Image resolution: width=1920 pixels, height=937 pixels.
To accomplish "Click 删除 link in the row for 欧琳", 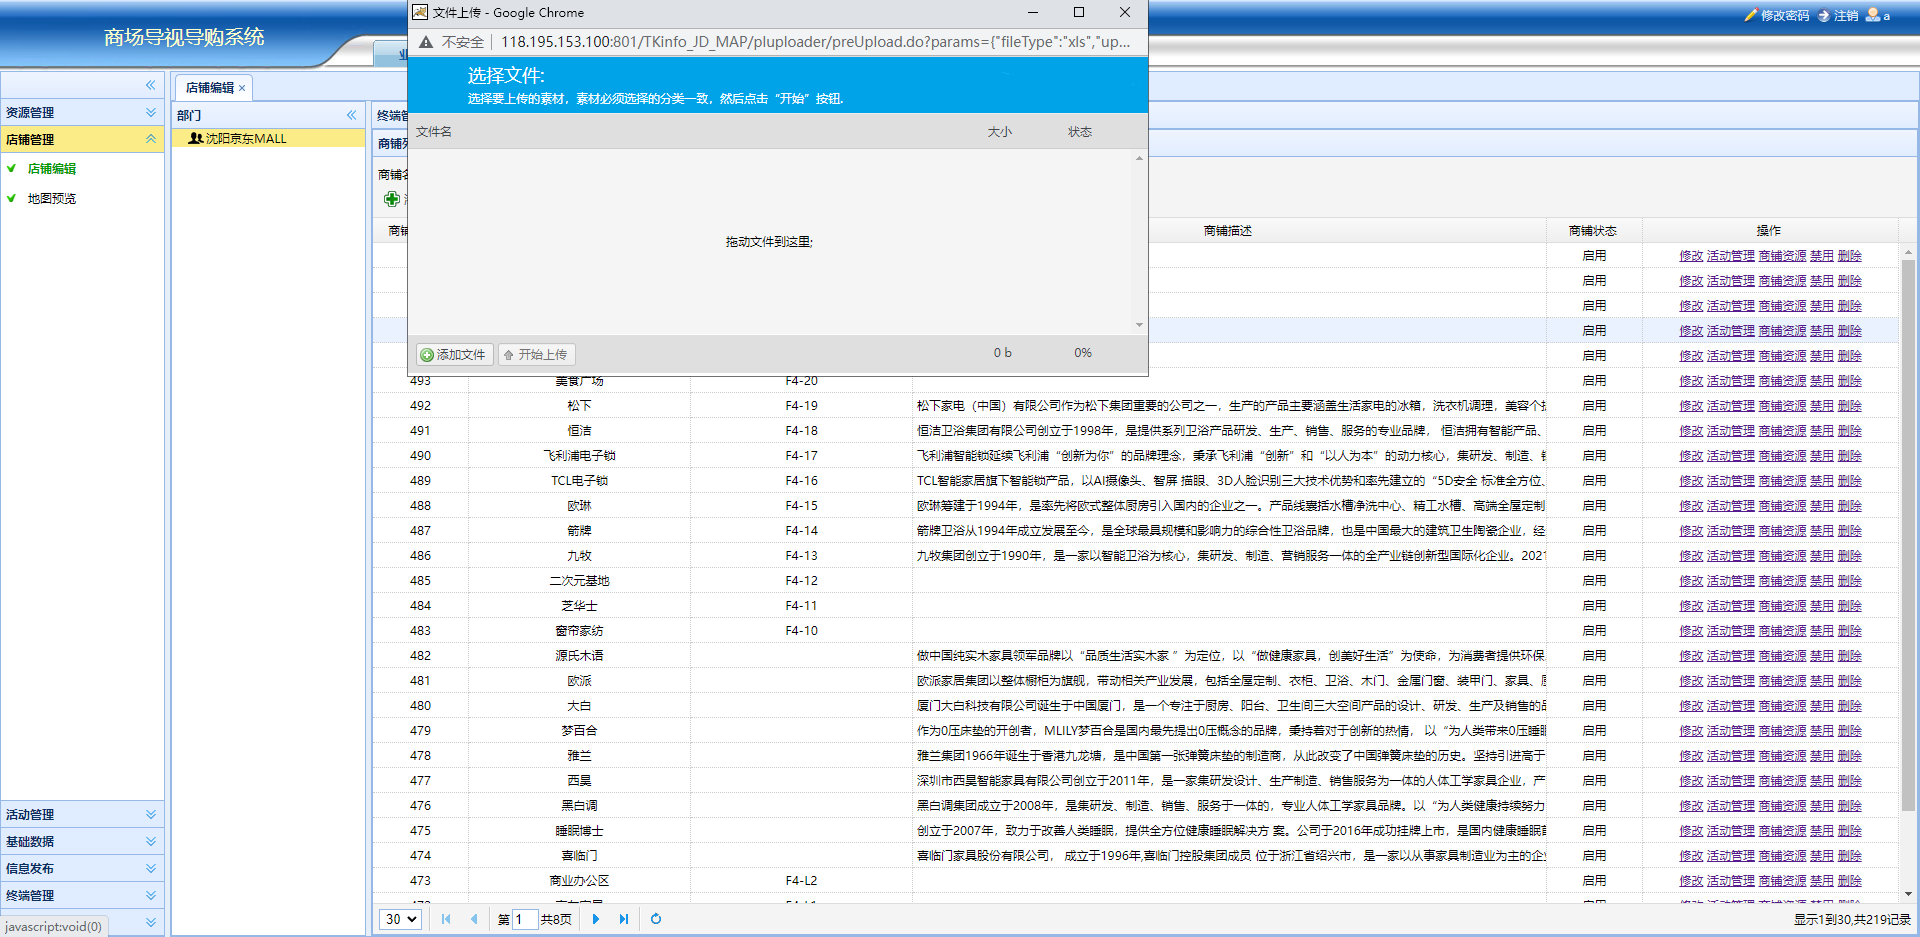I will (x=1850, y=506).
